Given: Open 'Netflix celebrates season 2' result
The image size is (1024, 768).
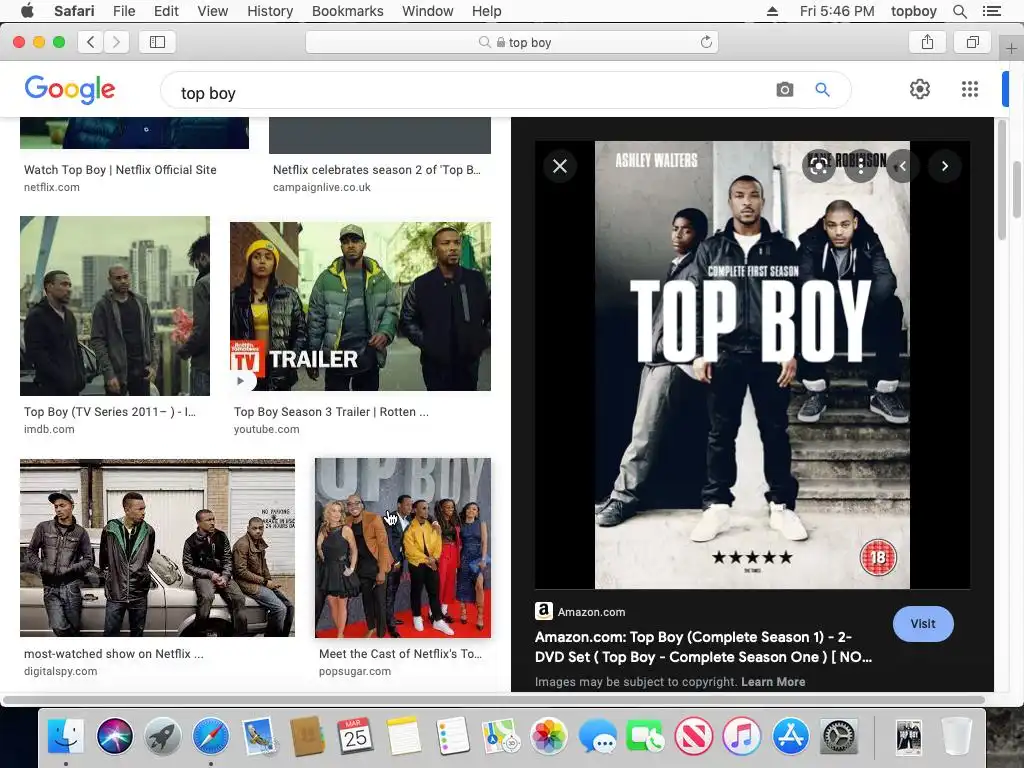Looking at the screenshot, I should click(x=377, y=170).
